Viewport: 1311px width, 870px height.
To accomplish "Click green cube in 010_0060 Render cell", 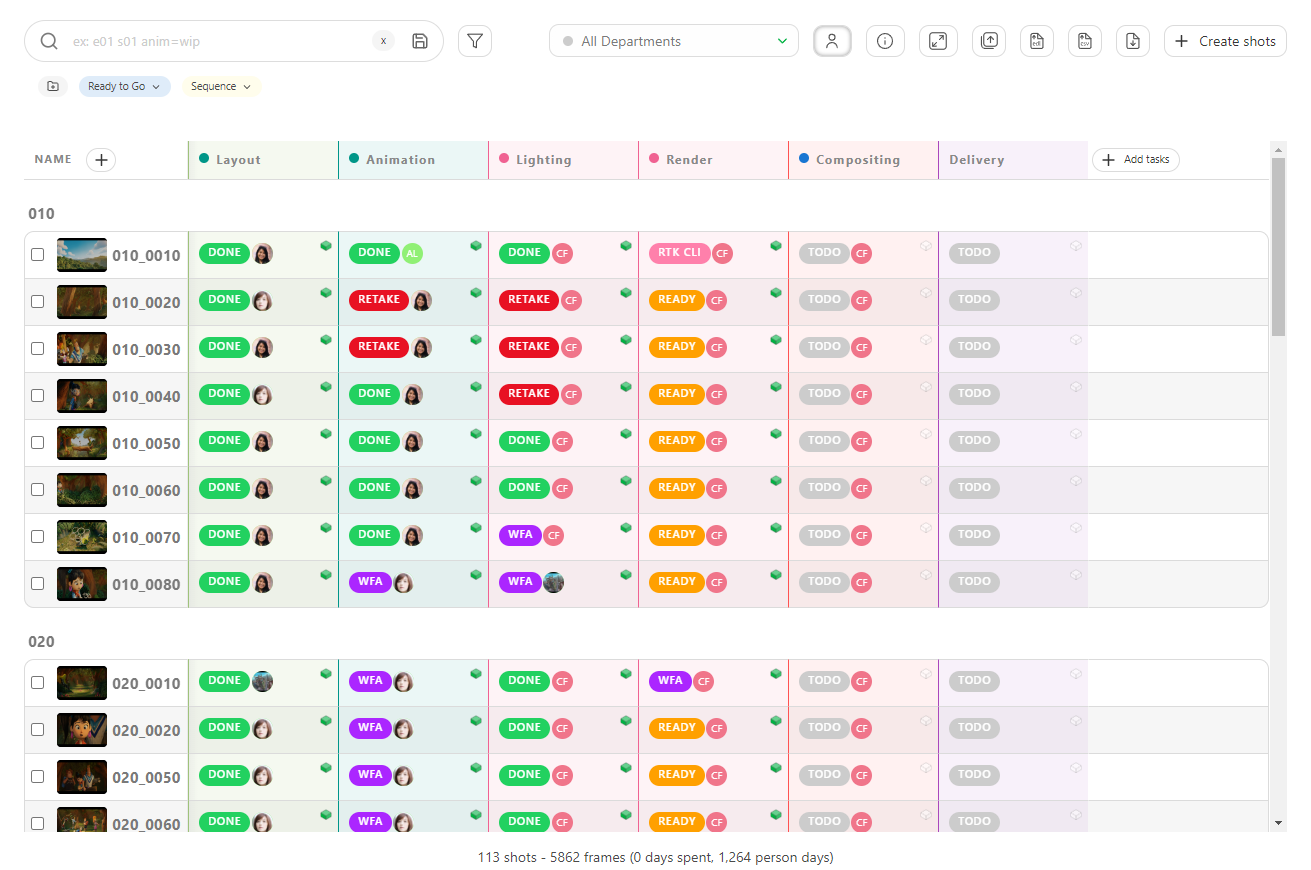I will pyautogui.click(x=776, y=480).
